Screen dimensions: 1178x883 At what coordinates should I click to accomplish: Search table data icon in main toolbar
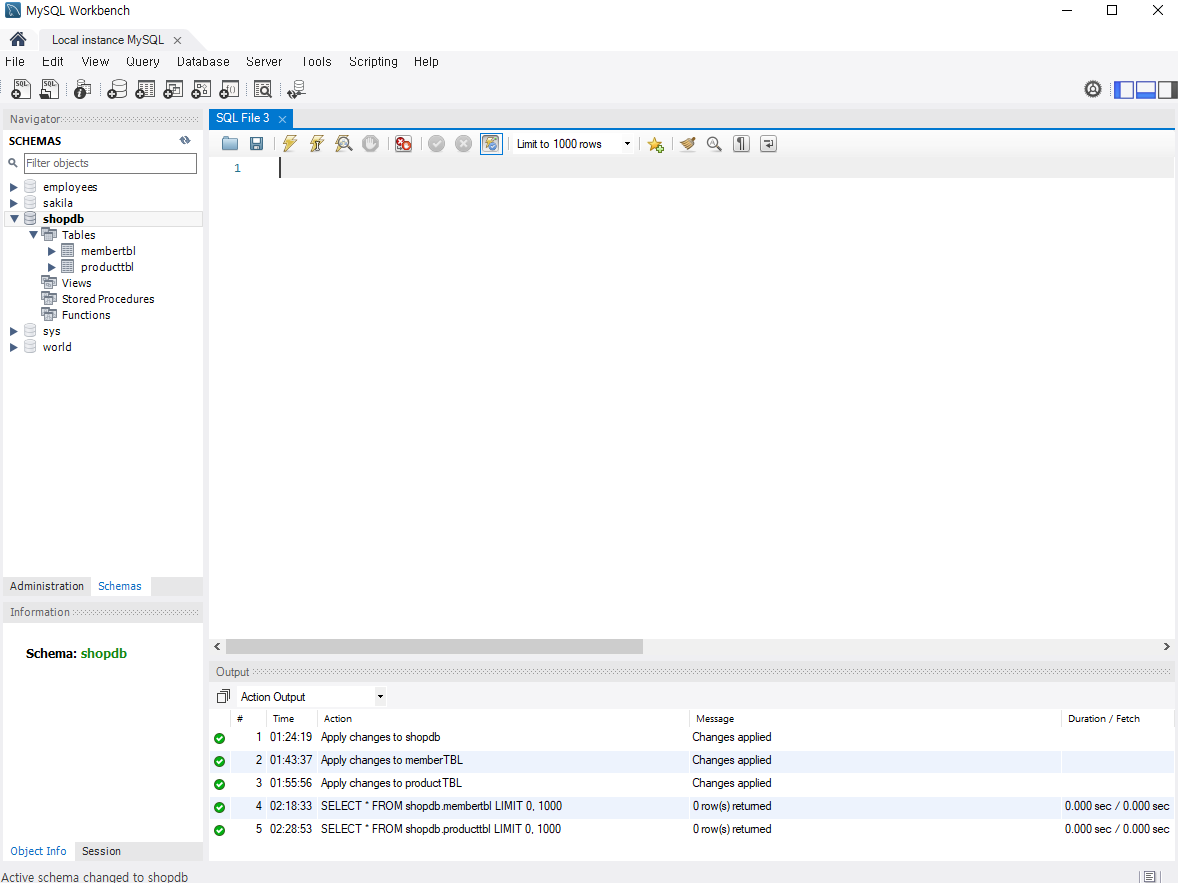262,89
